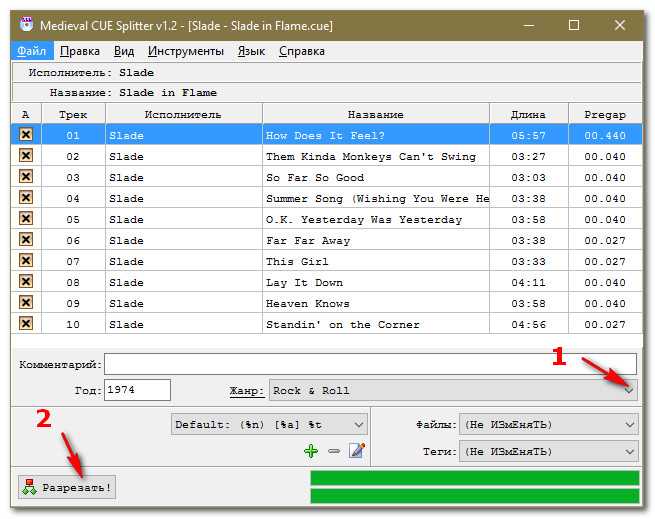Click the Medieval CUE Splitter app icon
The width and height of the screenshot is (655, 519).
(x=27, y=25)
